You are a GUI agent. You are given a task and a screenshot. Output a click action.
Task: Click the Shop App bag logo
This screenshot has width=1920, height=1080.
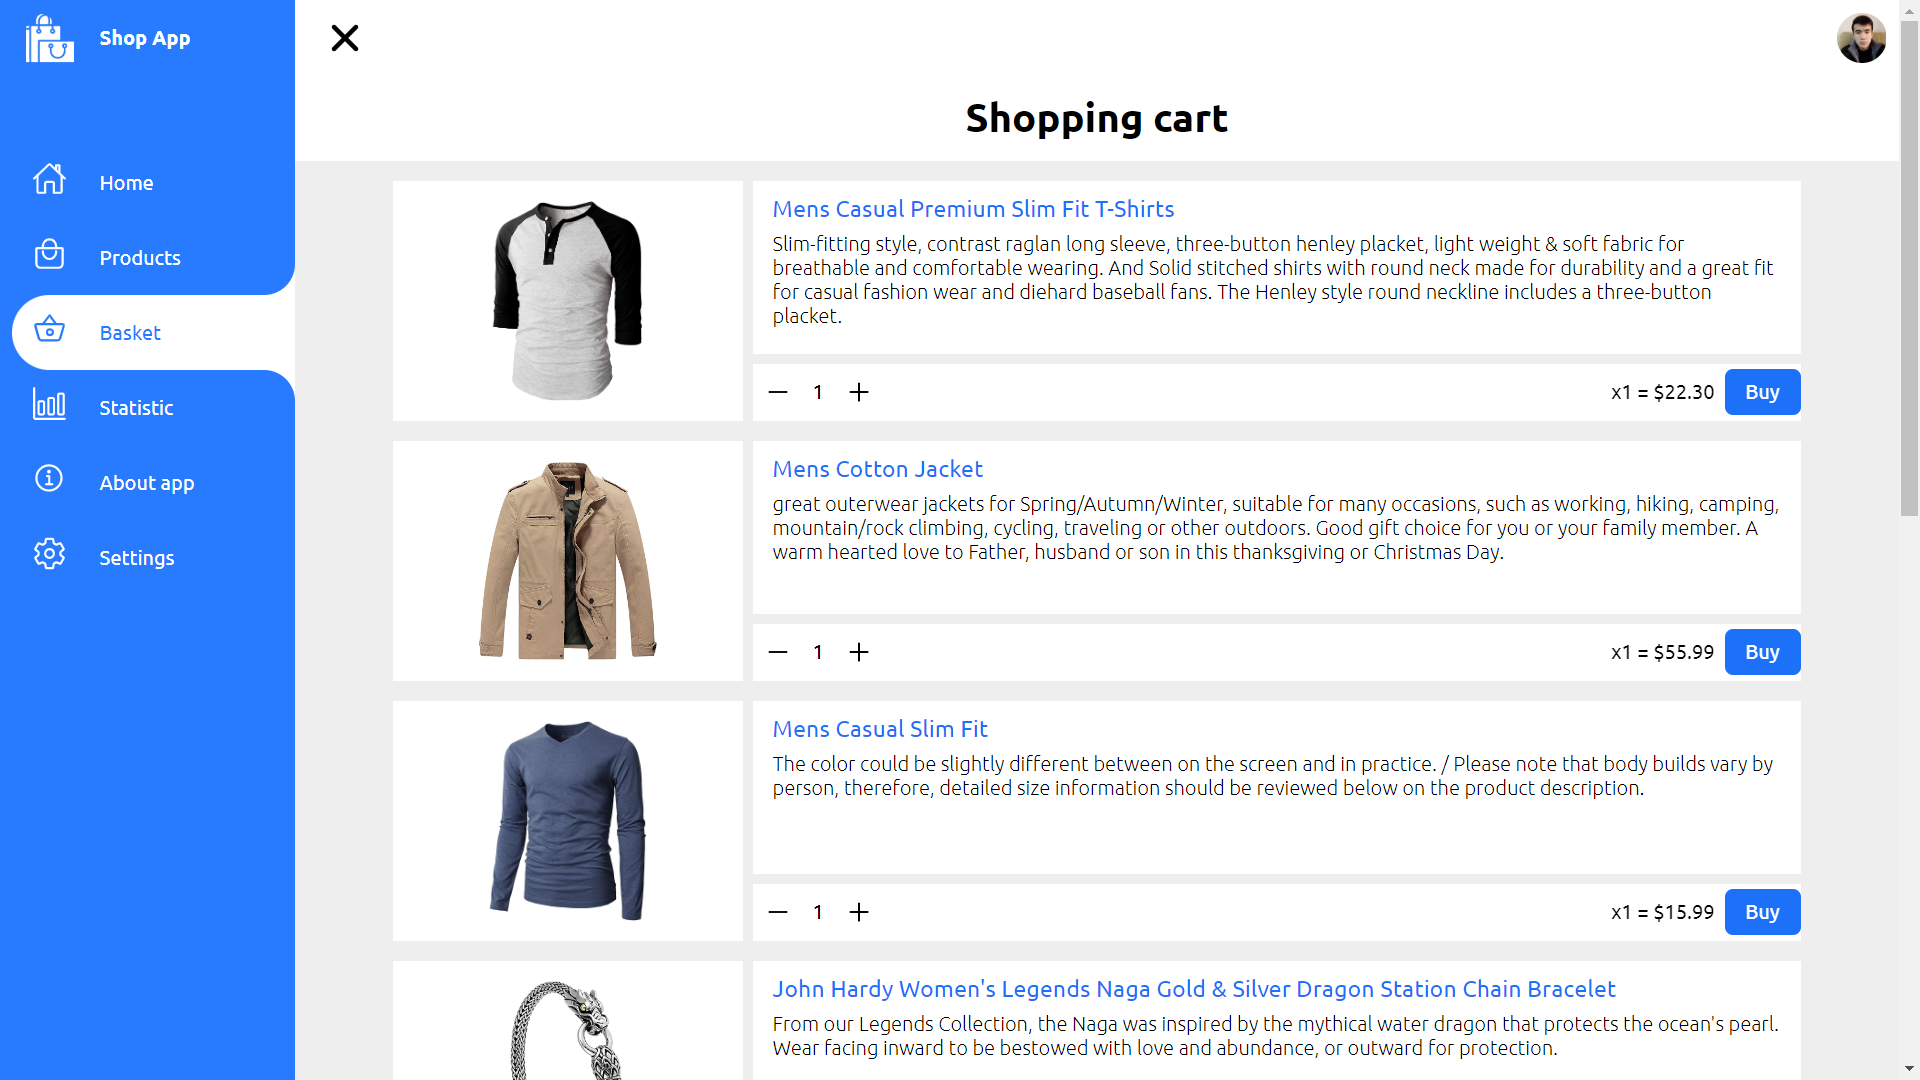click(49, 39)
